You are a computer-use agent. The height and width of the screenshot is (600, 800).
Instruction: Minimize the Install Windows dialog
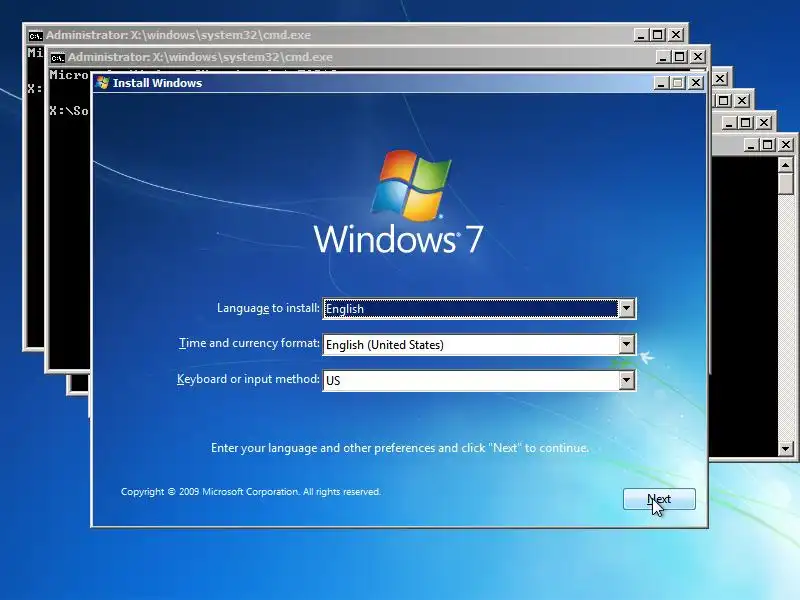661,83
